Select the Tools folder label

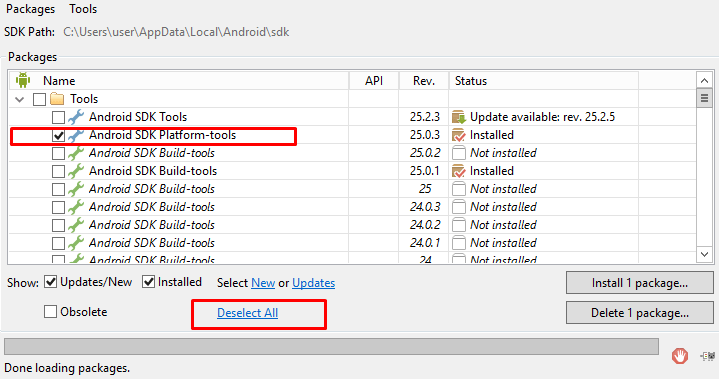[84, 99]
